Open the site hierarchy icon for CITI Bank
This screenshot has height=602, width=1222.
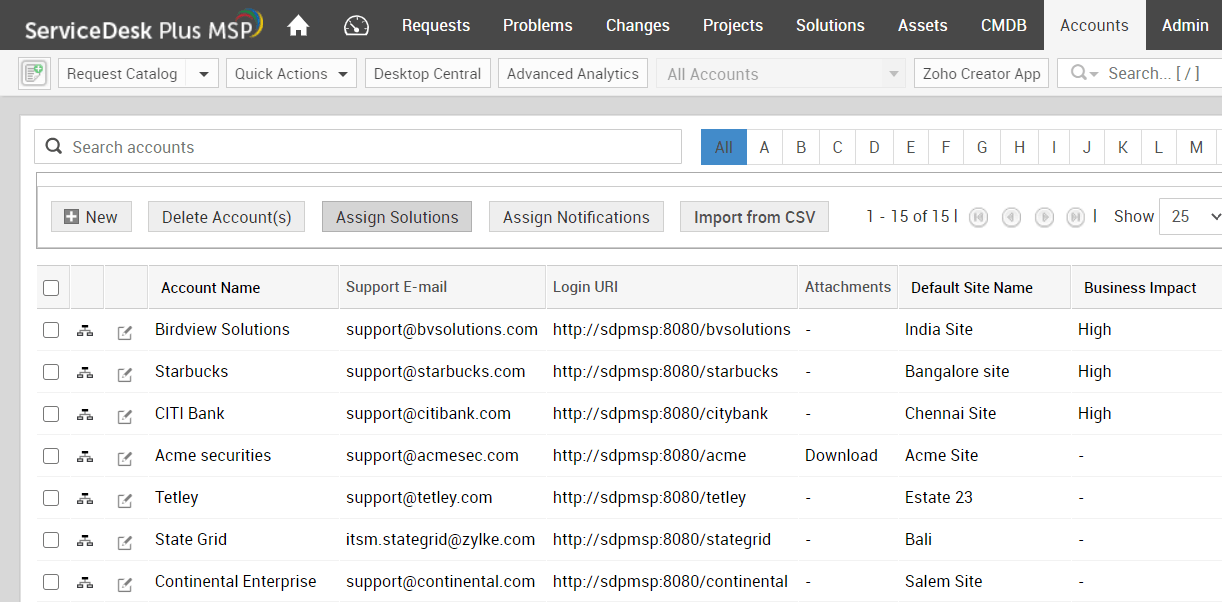[85, 415]
